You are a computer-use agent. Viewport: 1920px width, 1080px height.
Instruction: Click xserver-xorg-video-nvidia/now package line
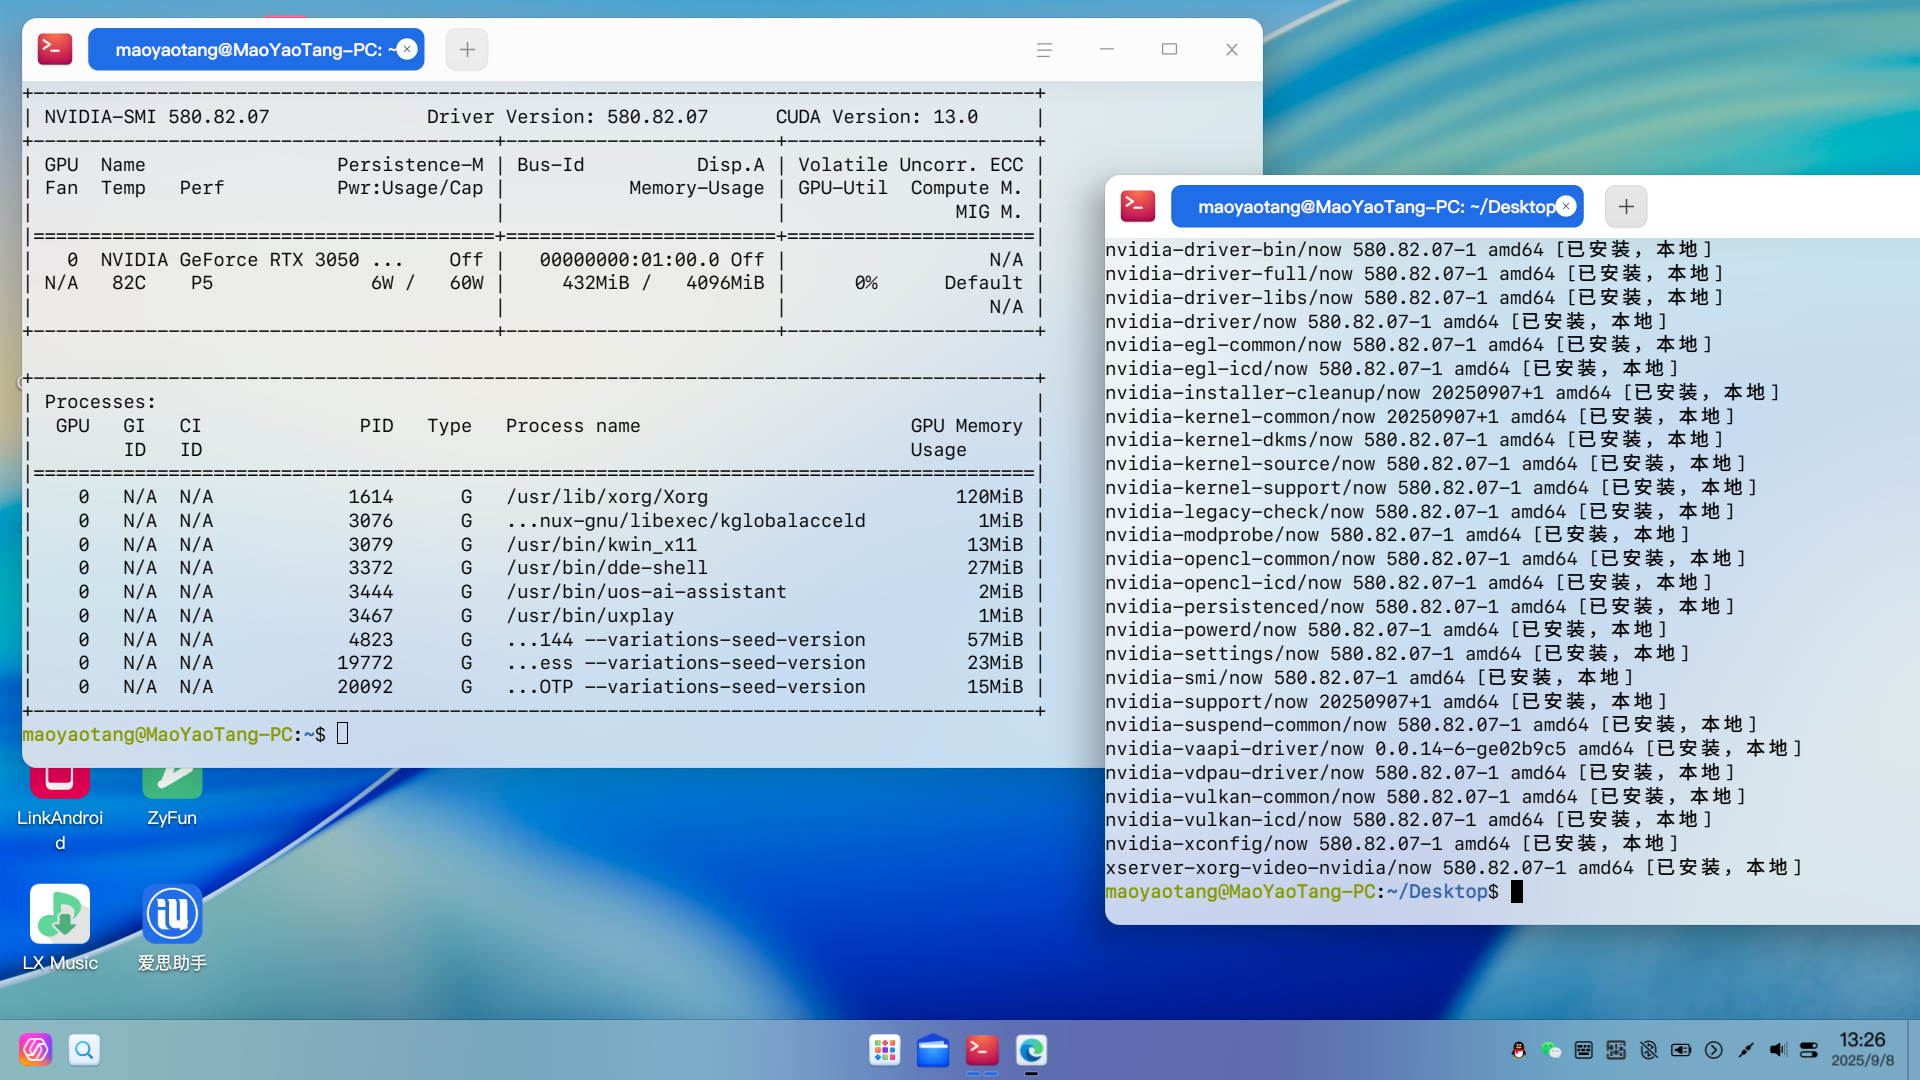pos(1453,868)
